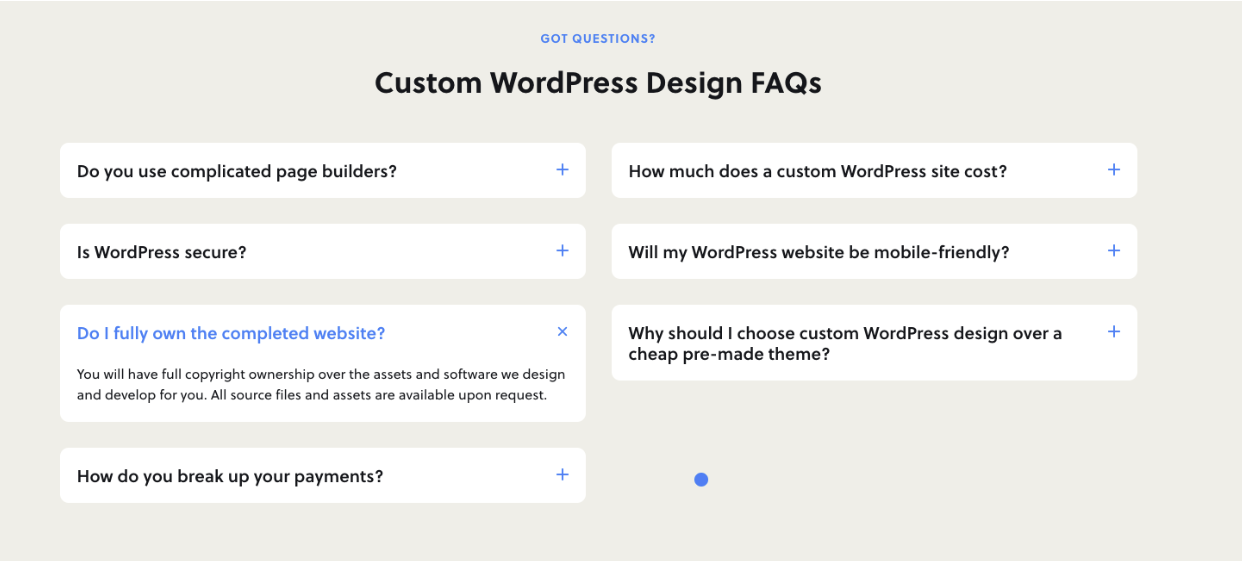Click the 'GOT QUESTIONS?' label
1242x561 pixels.
pos(598,39)
